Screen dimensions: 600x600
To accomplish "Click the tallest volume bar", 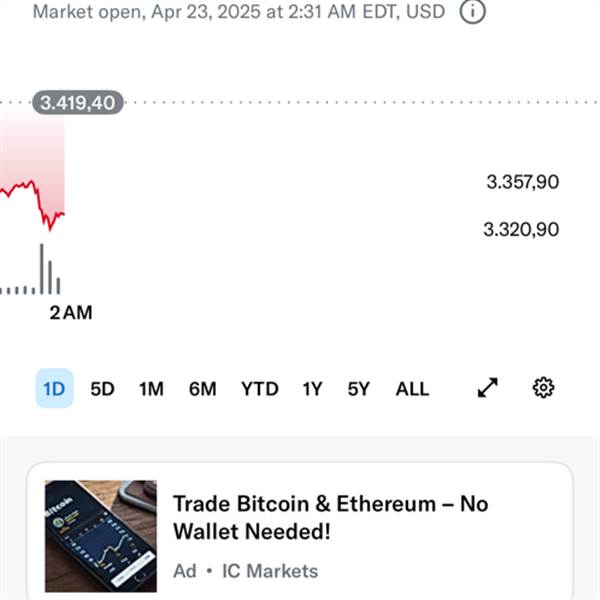I will pos(42,269).
